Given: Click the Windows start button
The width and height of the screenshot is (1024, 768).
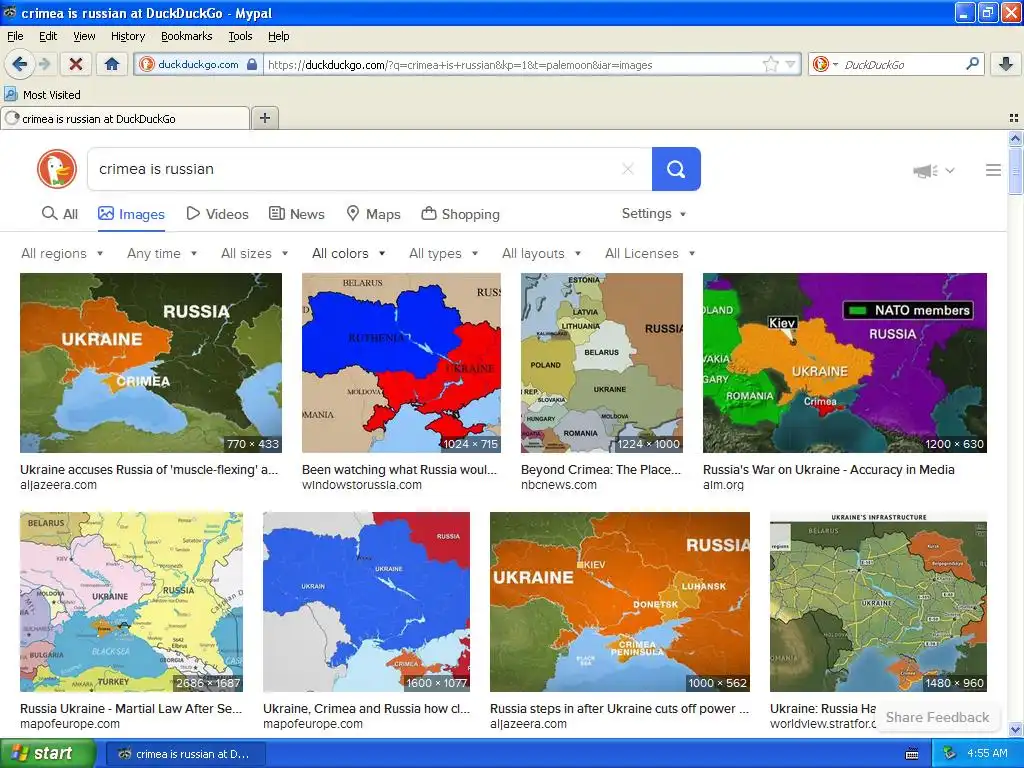Looking at the screenshot, I should tap(48, 754).
